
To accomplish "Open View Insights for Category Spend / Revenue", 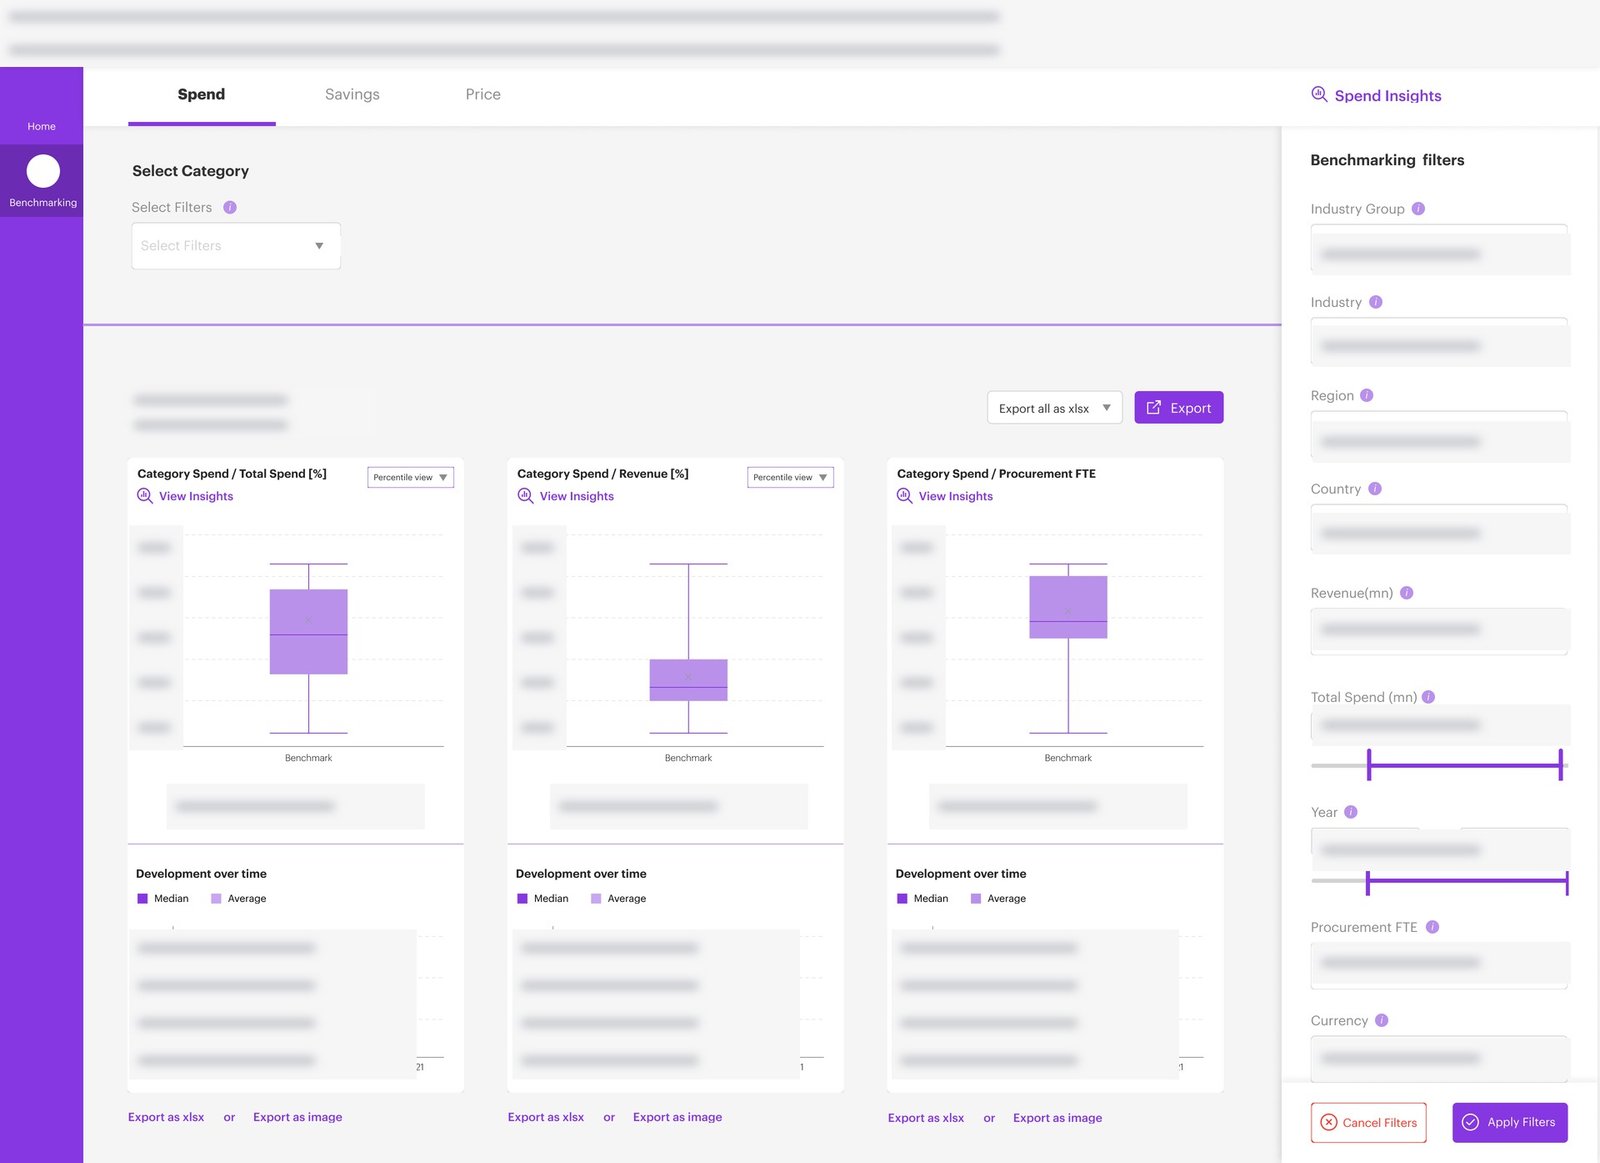I will pos(577,496).
